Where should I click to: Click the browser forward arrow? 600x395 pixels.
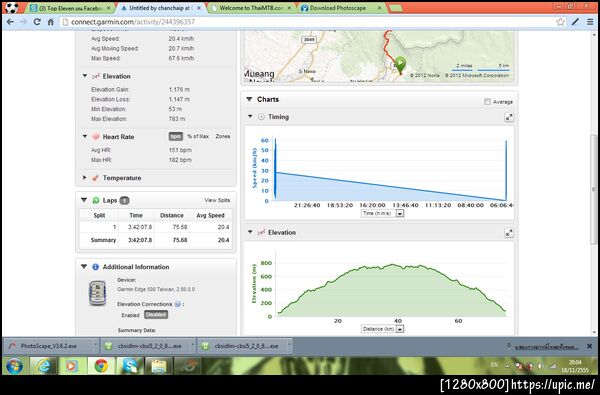23,22
